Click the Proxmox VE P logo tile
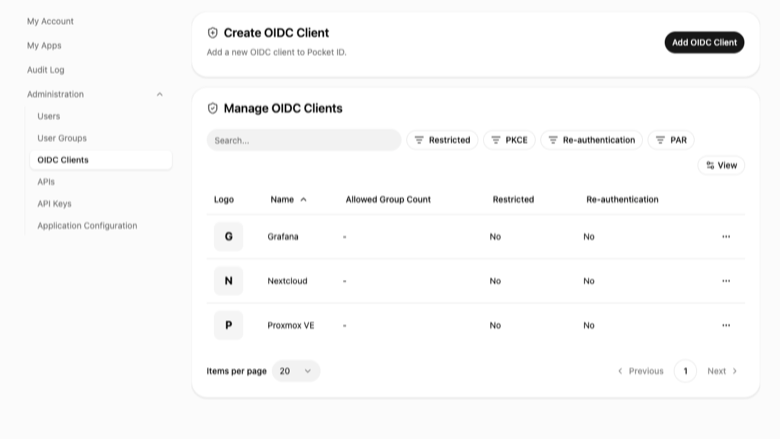This screenshot has width=780, height=439. pyautogui.click(x=228, y=325)
